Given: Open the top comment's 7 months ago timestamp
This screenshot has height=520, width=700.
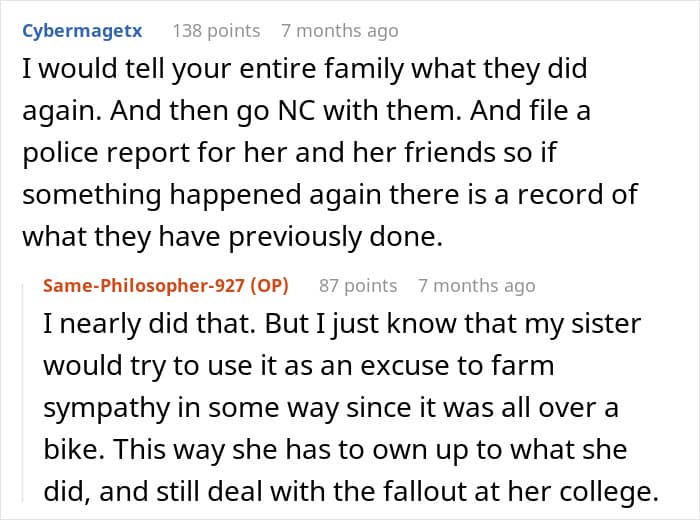Looking at the screenshot, I should coord(340,31).
